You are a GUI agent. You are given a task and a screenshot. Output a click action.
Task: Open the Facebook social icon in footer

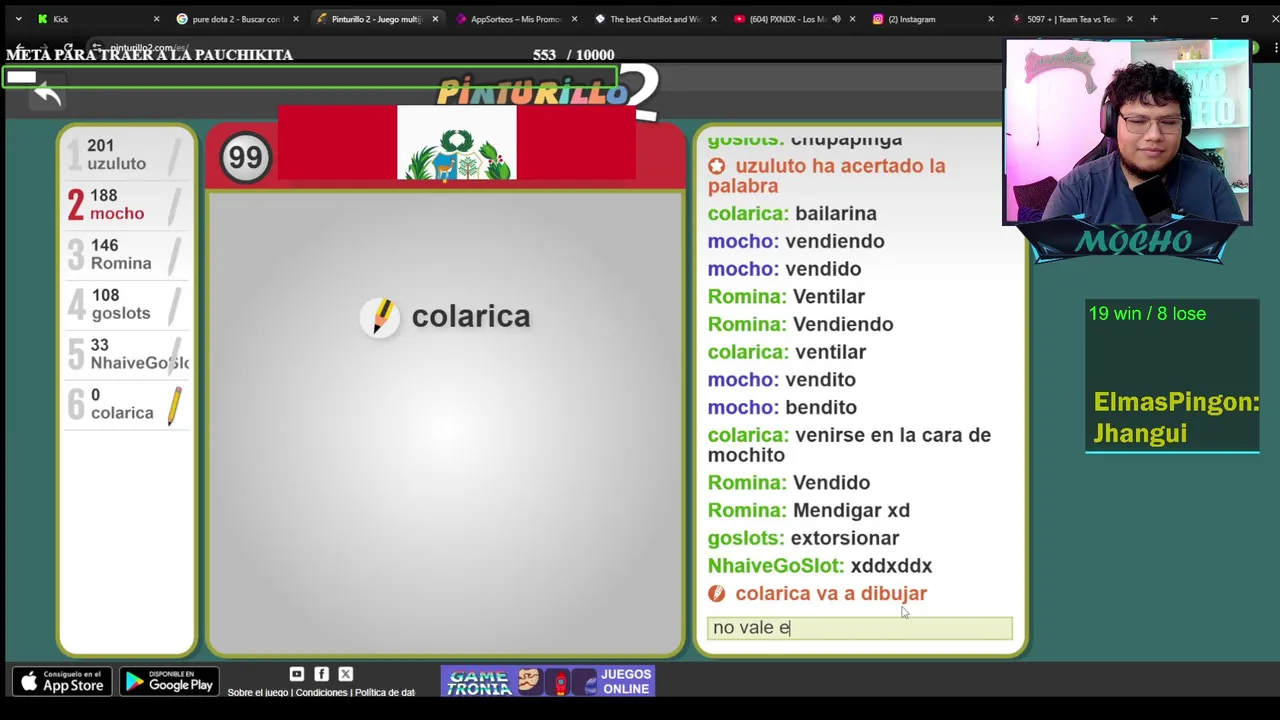click(x=321, y=674)
